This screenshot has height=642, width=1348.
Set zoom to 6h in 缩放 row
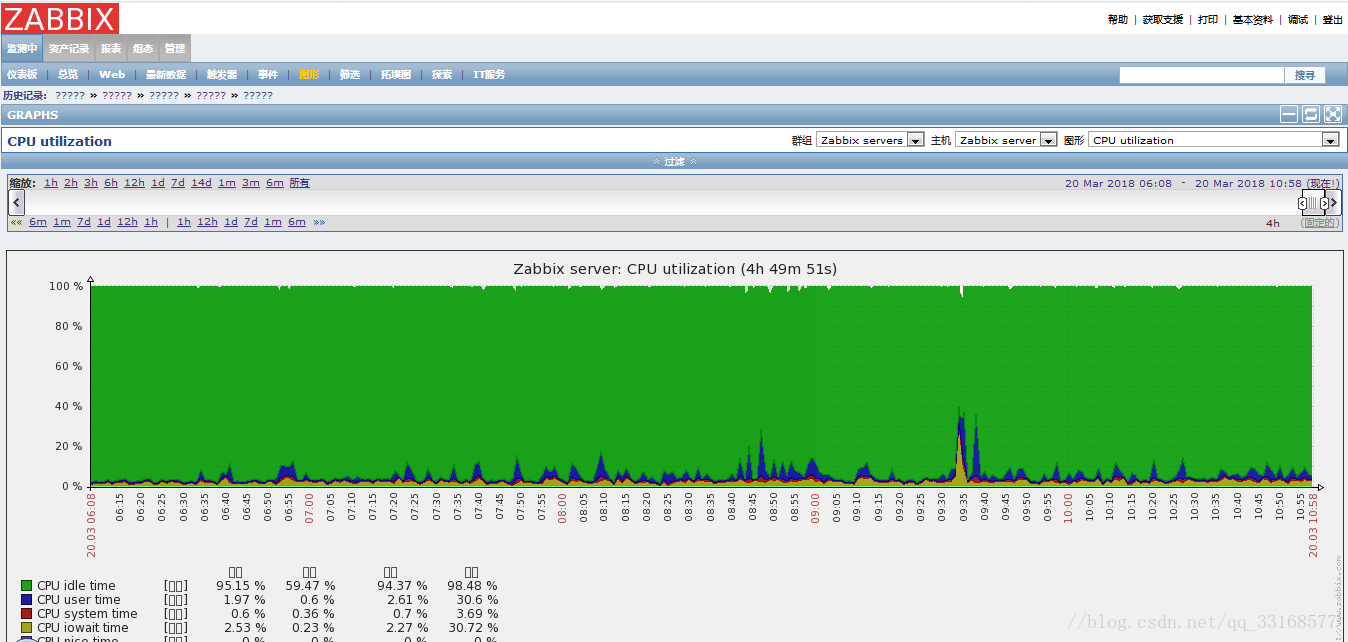click(111, 183)
